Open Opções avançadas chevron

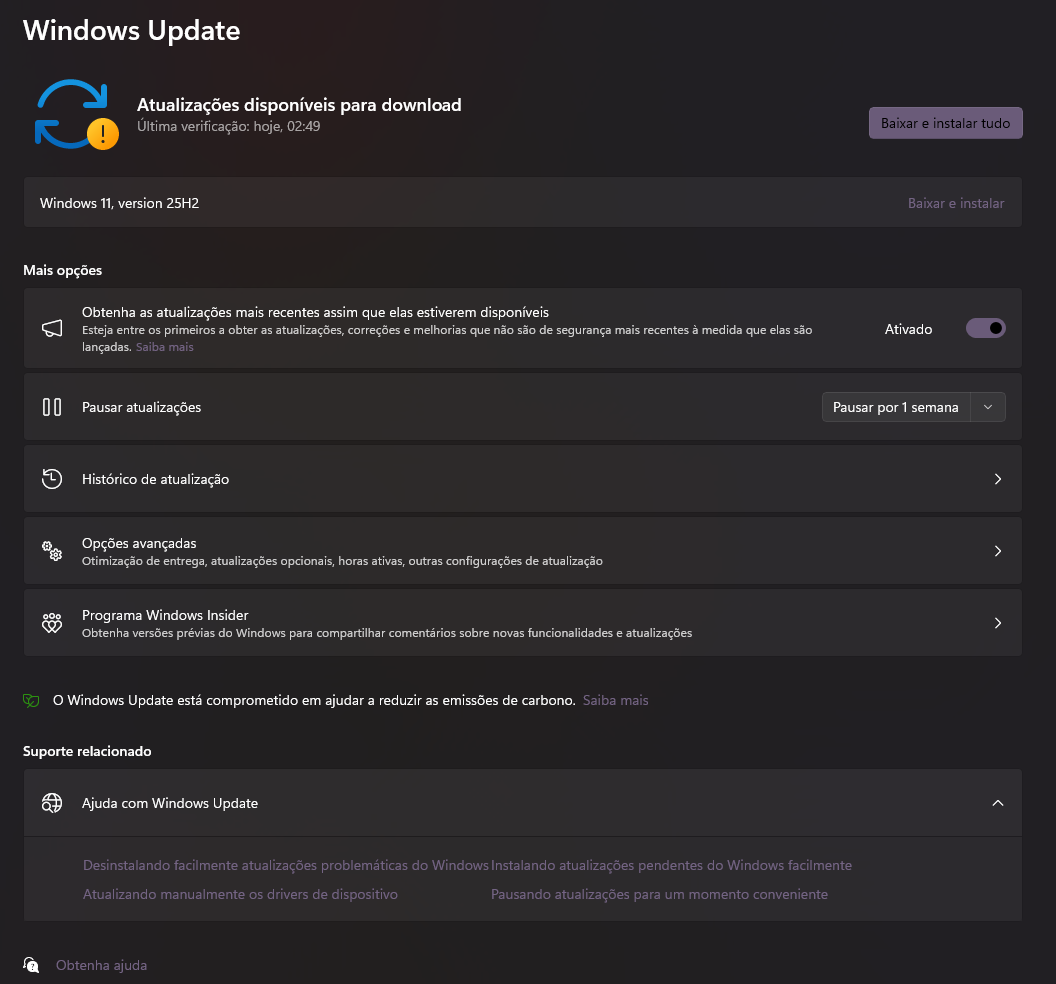(x=998, y=551)
